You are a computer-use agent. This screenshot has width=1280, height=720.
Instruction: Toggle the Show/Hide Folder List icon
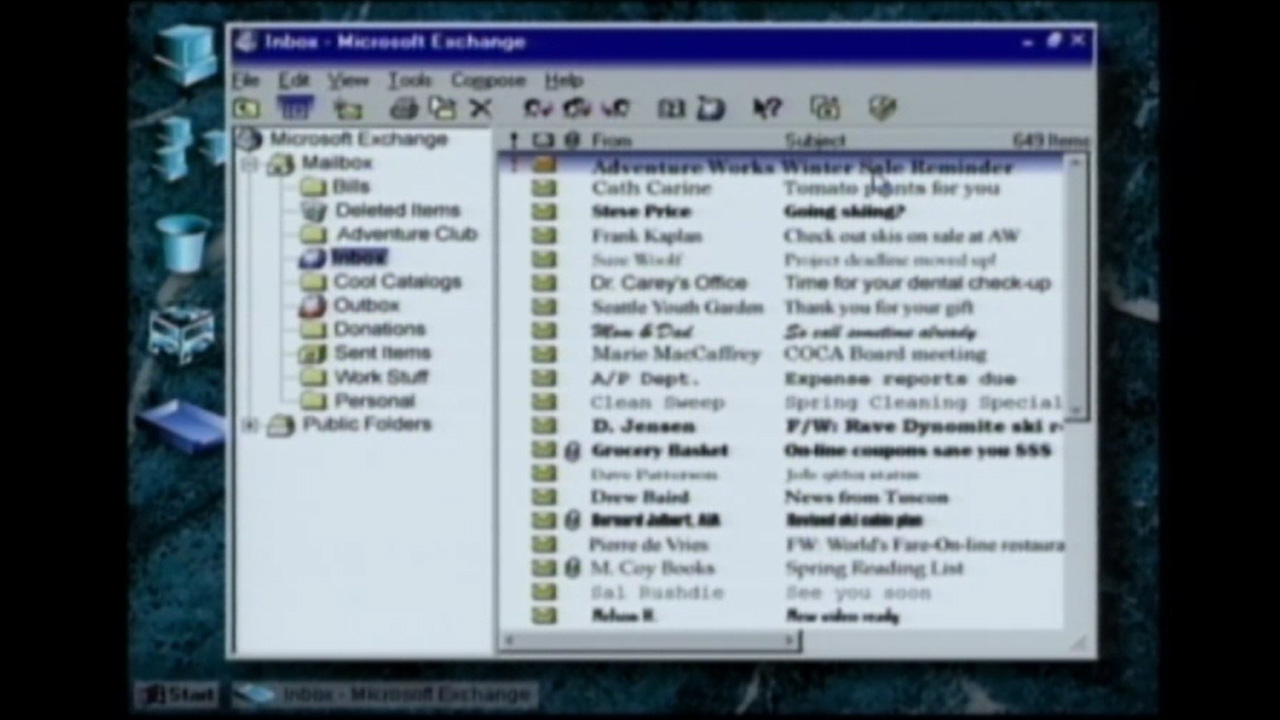(x=295, y=108)
